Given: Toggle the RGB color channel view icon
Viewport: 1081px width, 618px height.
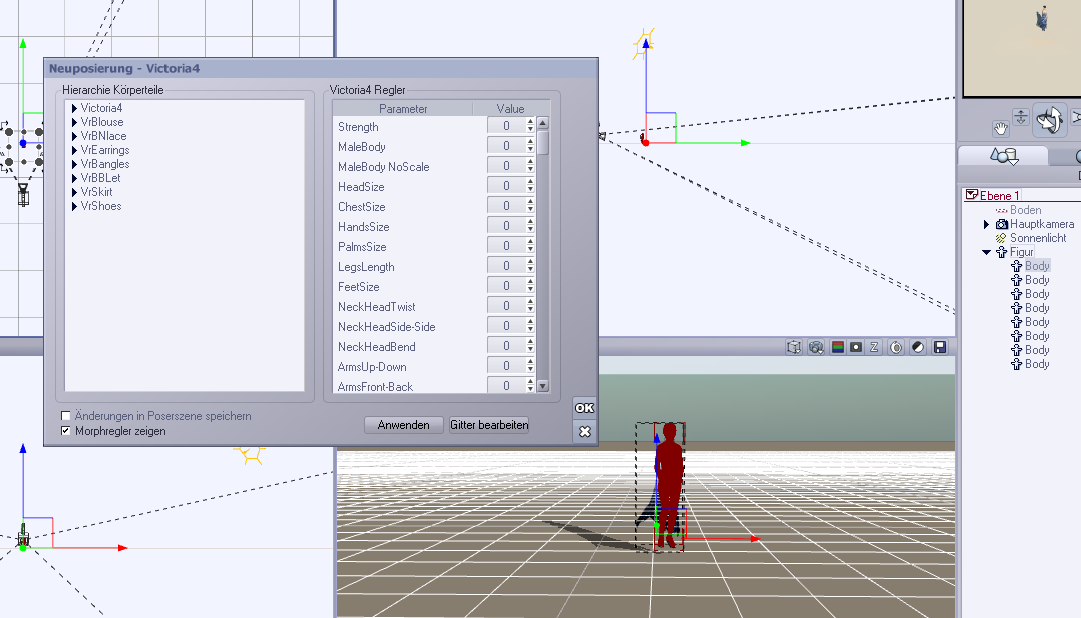Looking at the screenshot, I should (838, 347).
